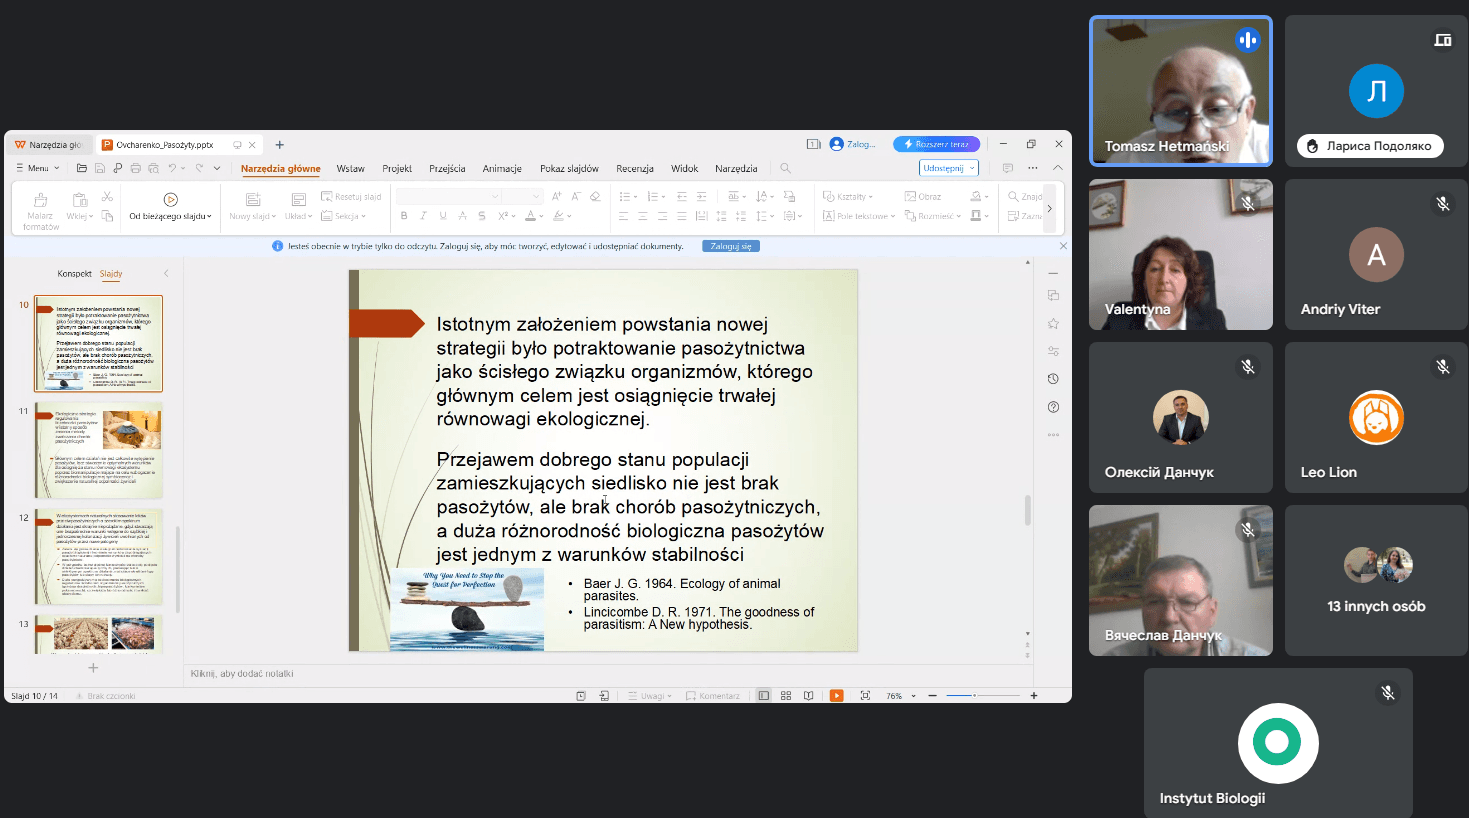Click the print icon in quick access toolbar
The height and width of the screenshot is (818, 1469).
(x=136, y=168)
